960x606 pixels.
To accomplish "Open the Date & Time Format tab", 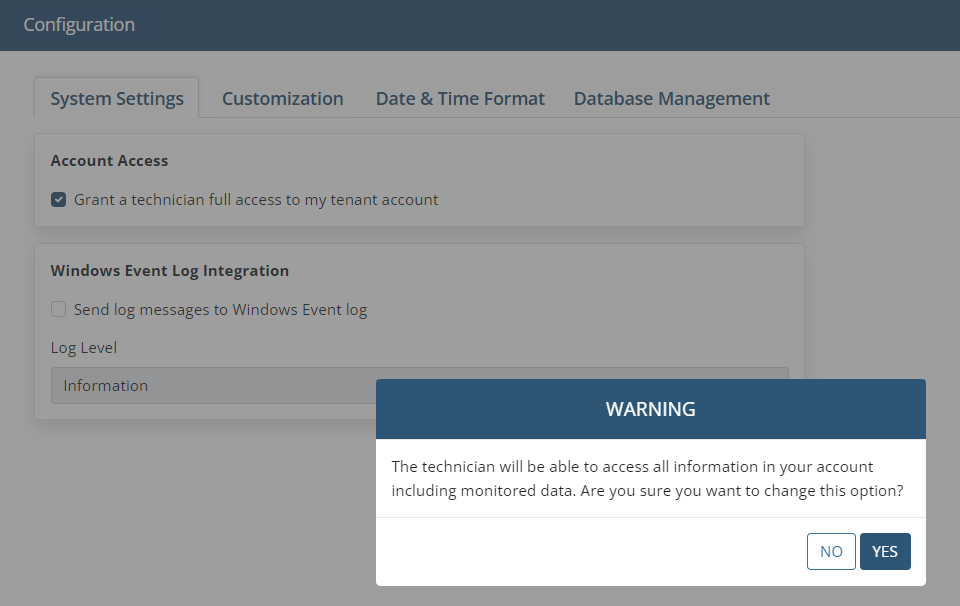I will [x=460, y=99].
